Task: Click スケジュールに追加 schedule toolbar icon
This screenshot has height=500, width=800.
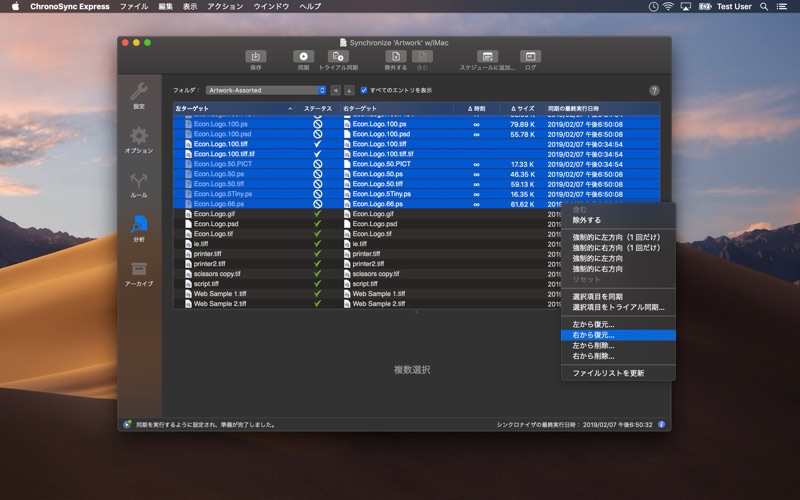Action: [x=487, y=57]
